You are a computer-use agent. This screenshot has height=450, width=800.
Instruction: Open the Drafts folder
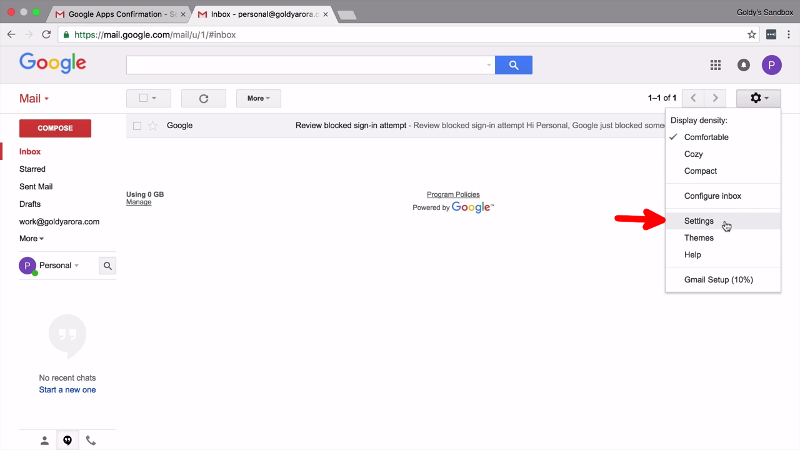pos(30,204)
